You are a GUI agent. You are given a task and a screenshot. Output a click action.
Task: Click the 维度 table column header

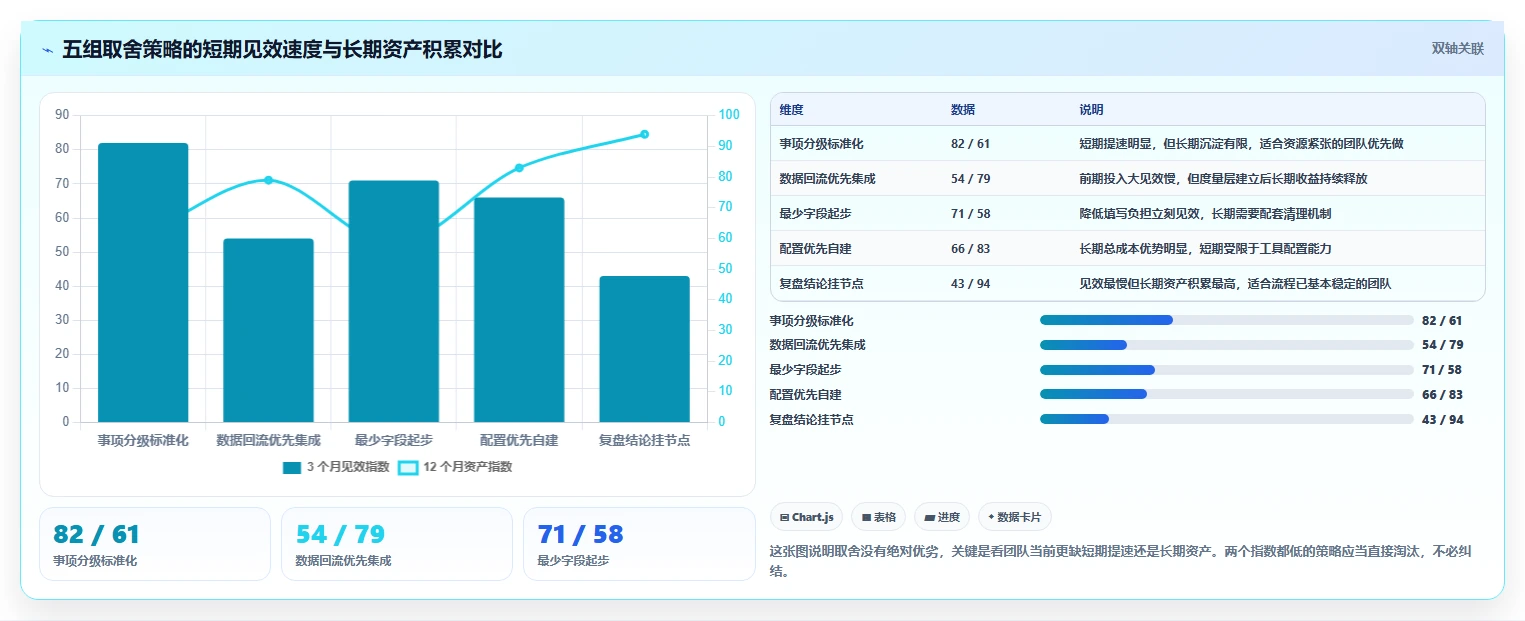[792, 110]
